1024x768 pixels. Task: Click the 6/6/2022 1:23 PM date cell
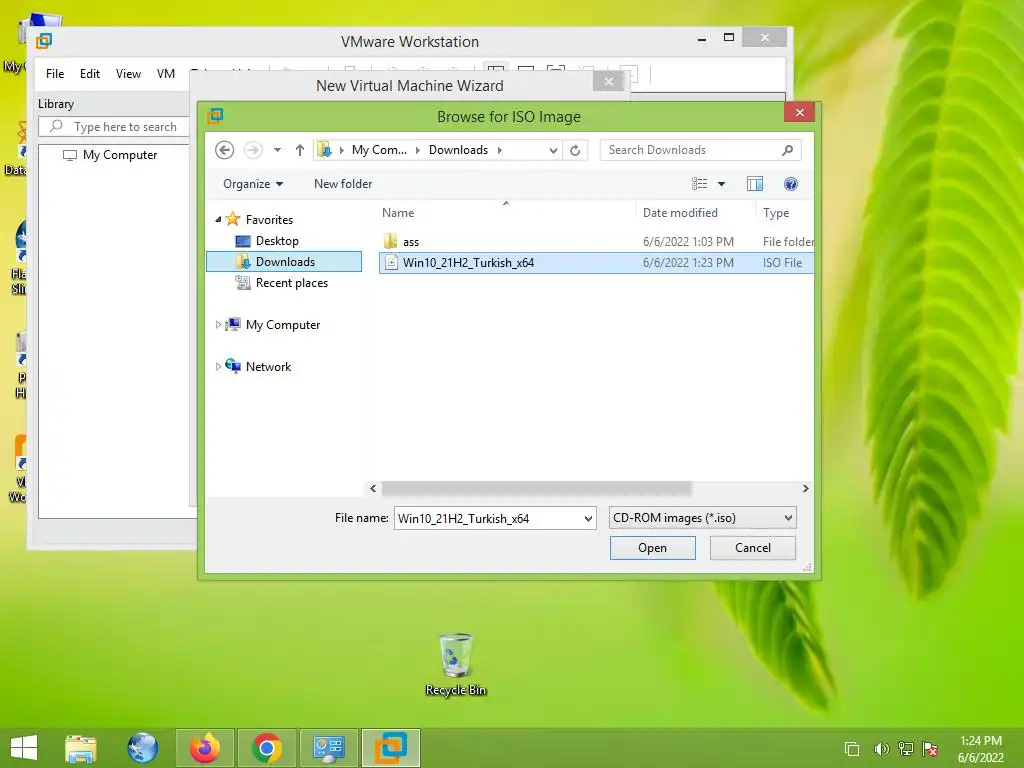point(688,263)
